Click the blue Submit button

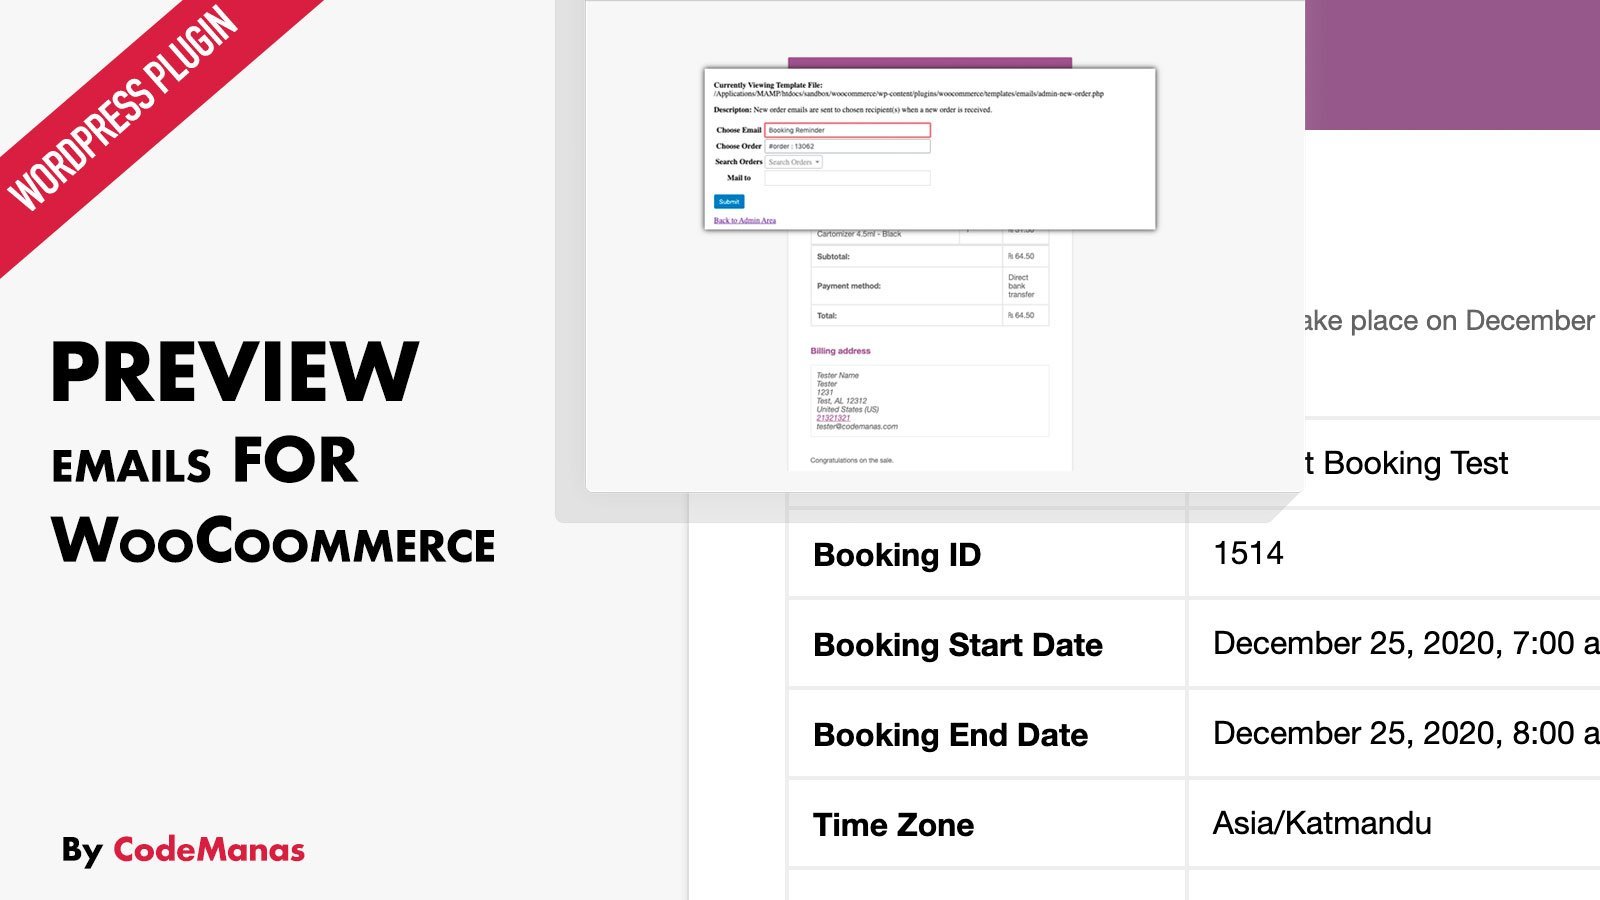pyautogui.click(x=729, y=201)
